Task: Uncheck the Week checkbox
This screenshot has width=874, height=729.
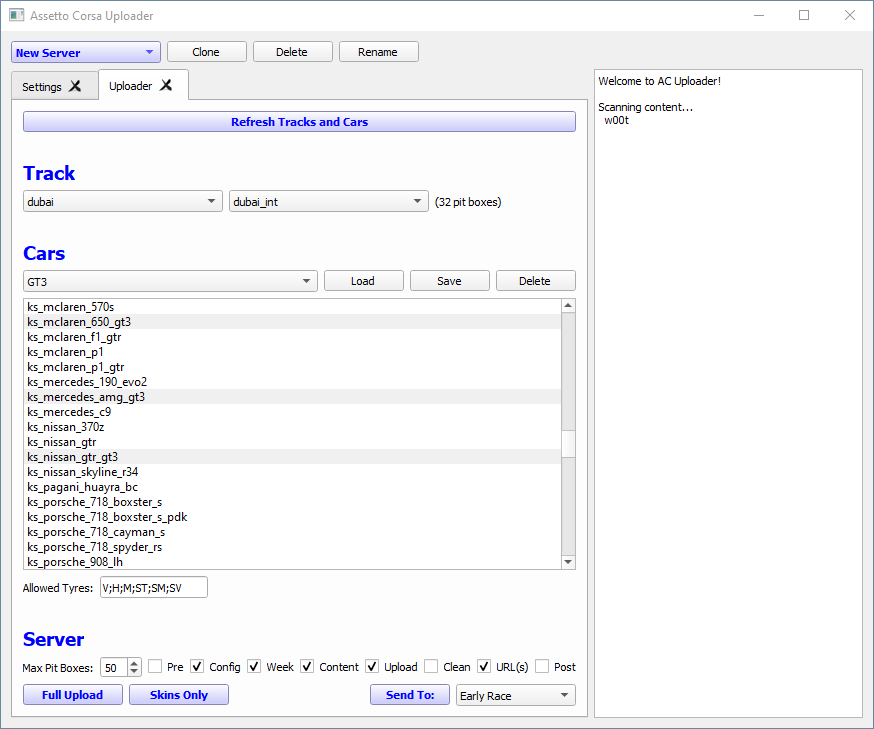Action: [254, 666]
